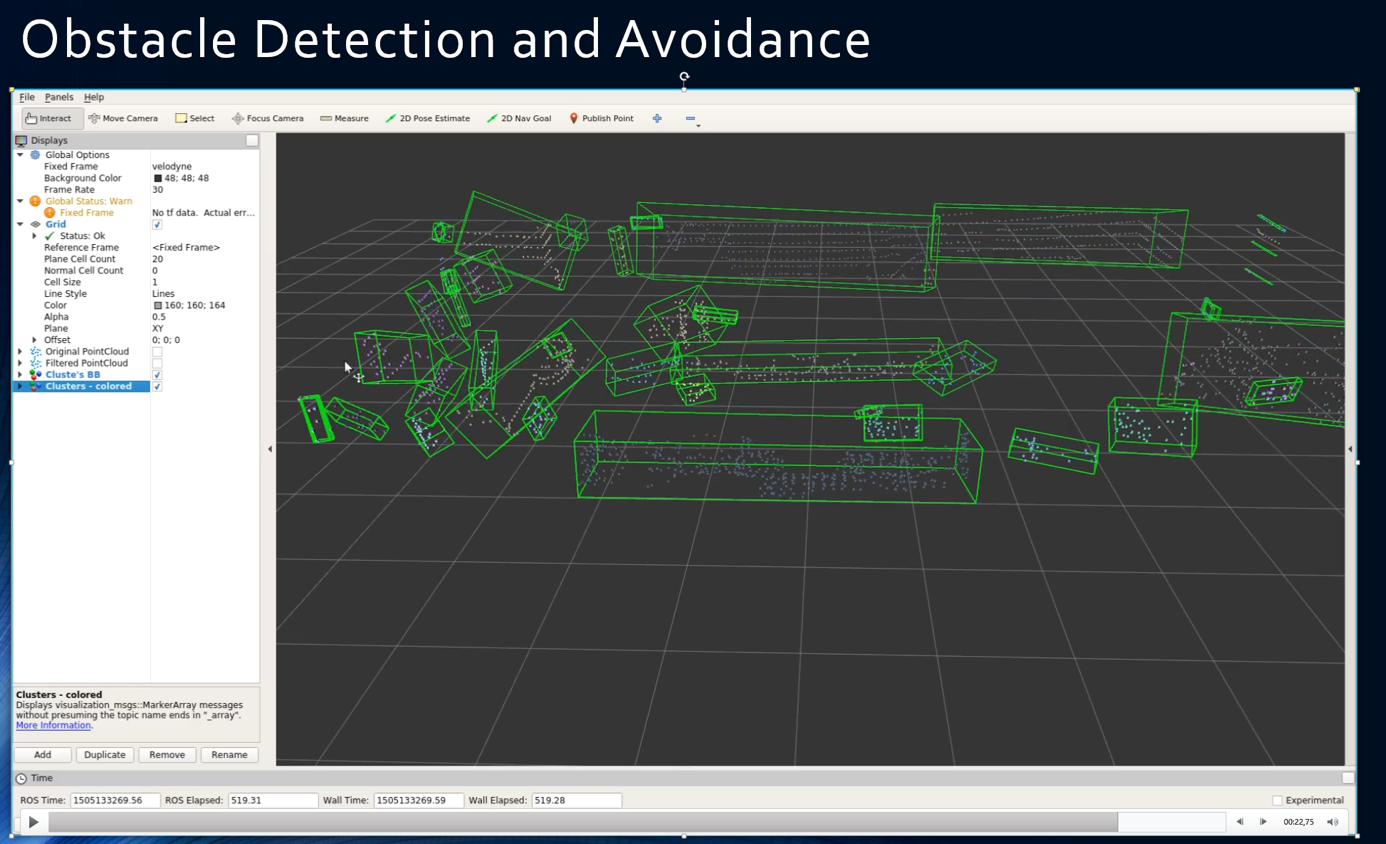Open the Panels menu

point(59,97)
